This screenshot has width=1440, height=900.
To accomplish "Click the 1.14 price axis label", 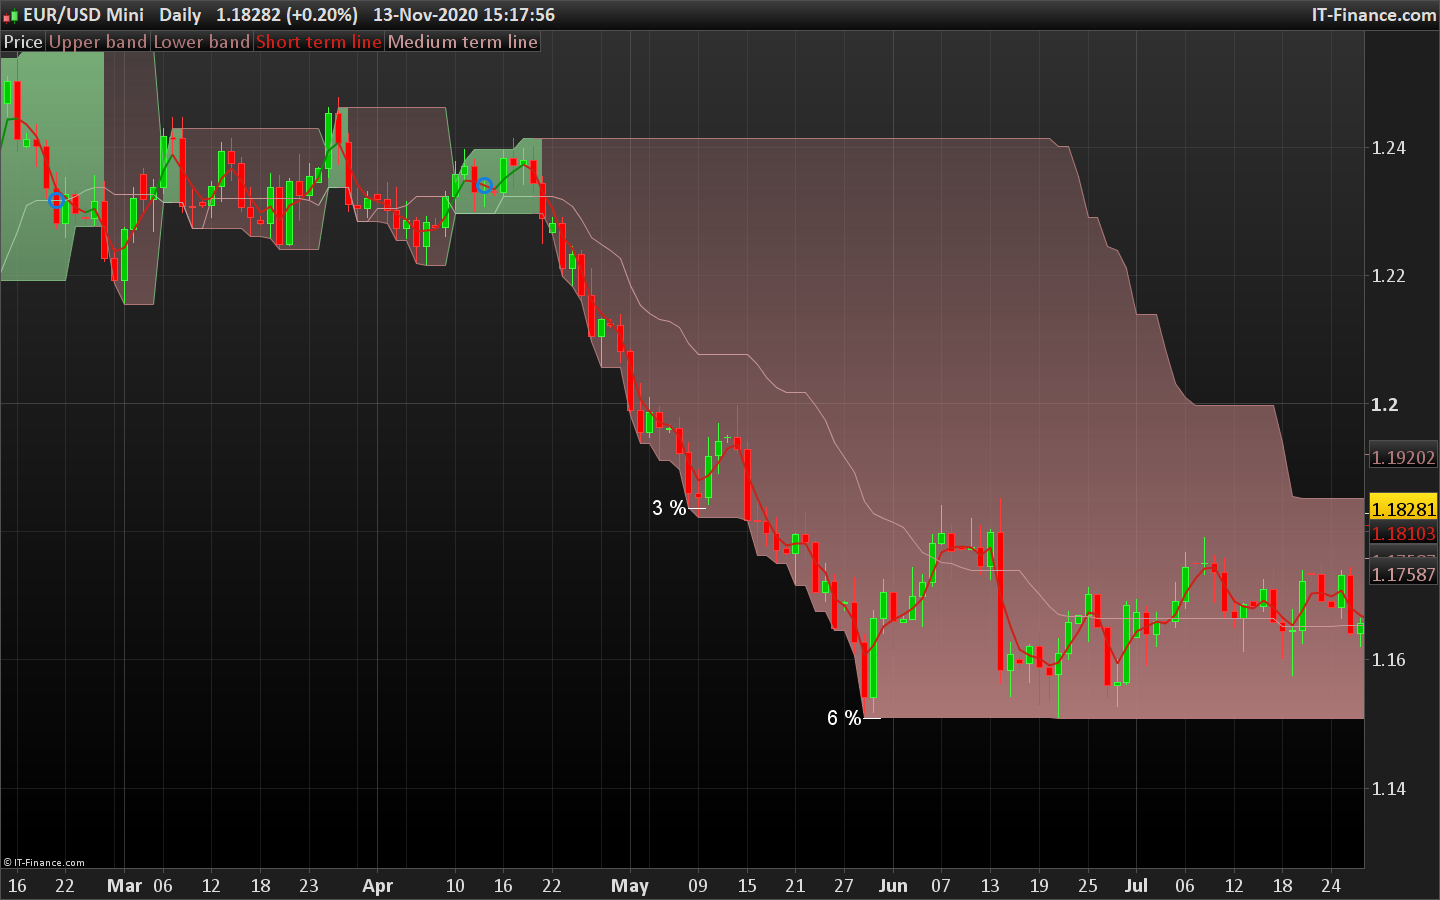I will (1388, 789).
